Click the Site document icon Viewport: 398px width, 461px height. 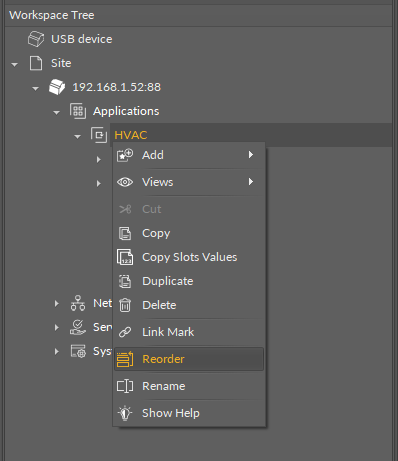36,63
